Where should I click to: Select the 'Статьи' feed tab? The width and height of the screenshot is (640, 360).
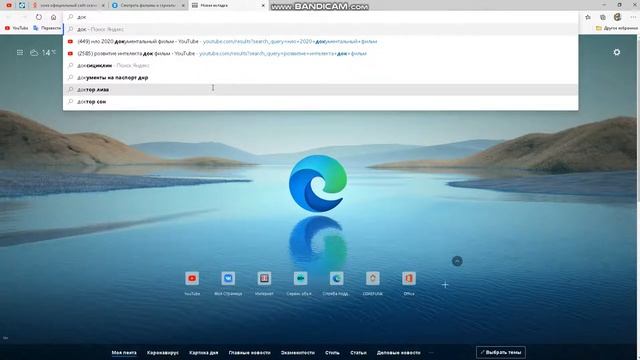pos(358,353)
